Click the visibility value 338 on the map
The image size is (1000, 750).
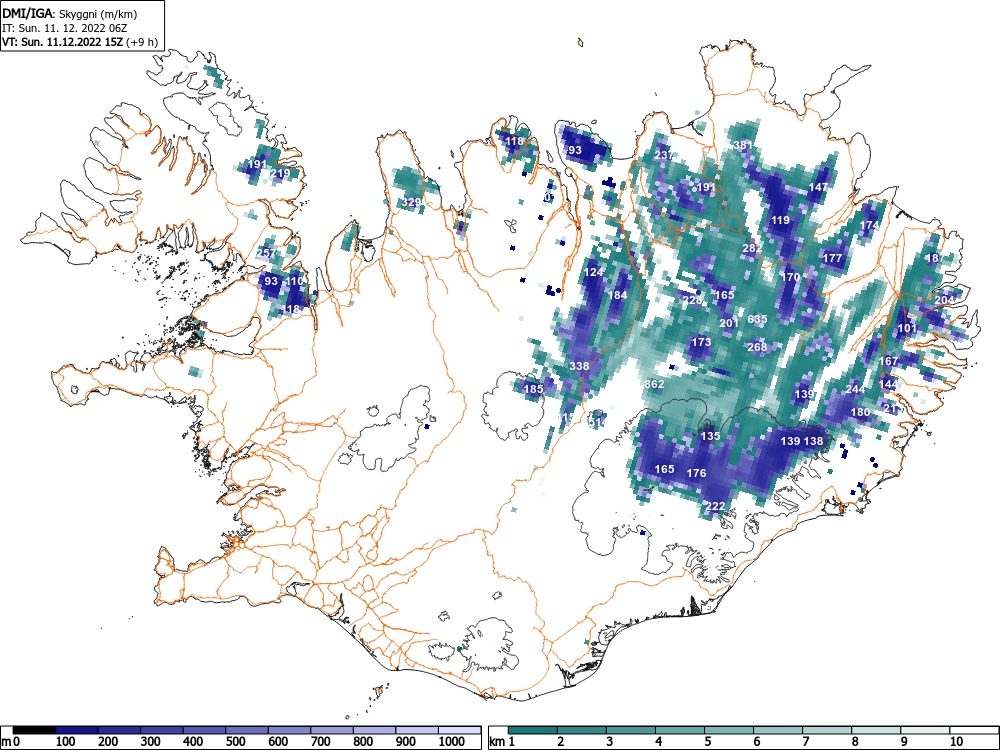[x=579, y=366]
